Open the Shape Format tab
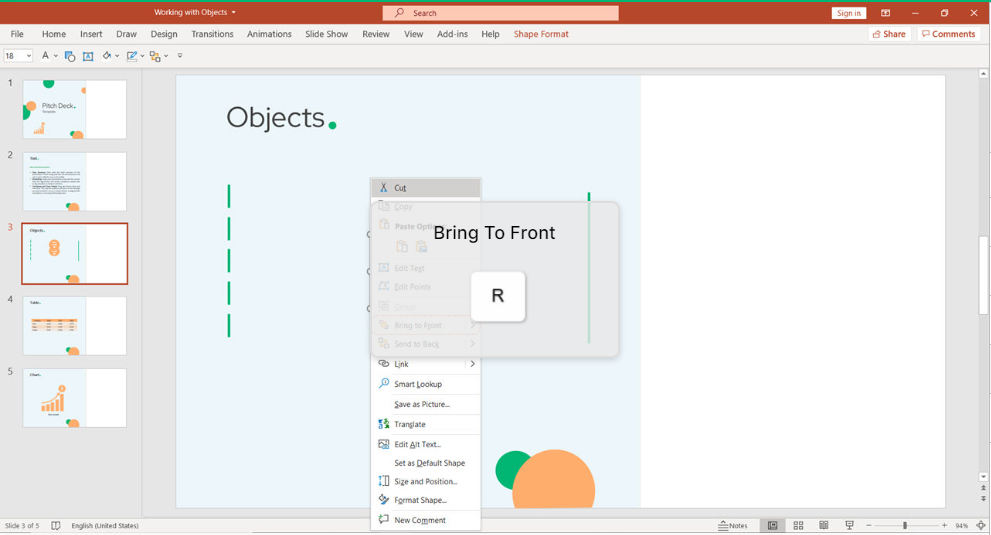This screenshot has width=991, height=535. 541,34
